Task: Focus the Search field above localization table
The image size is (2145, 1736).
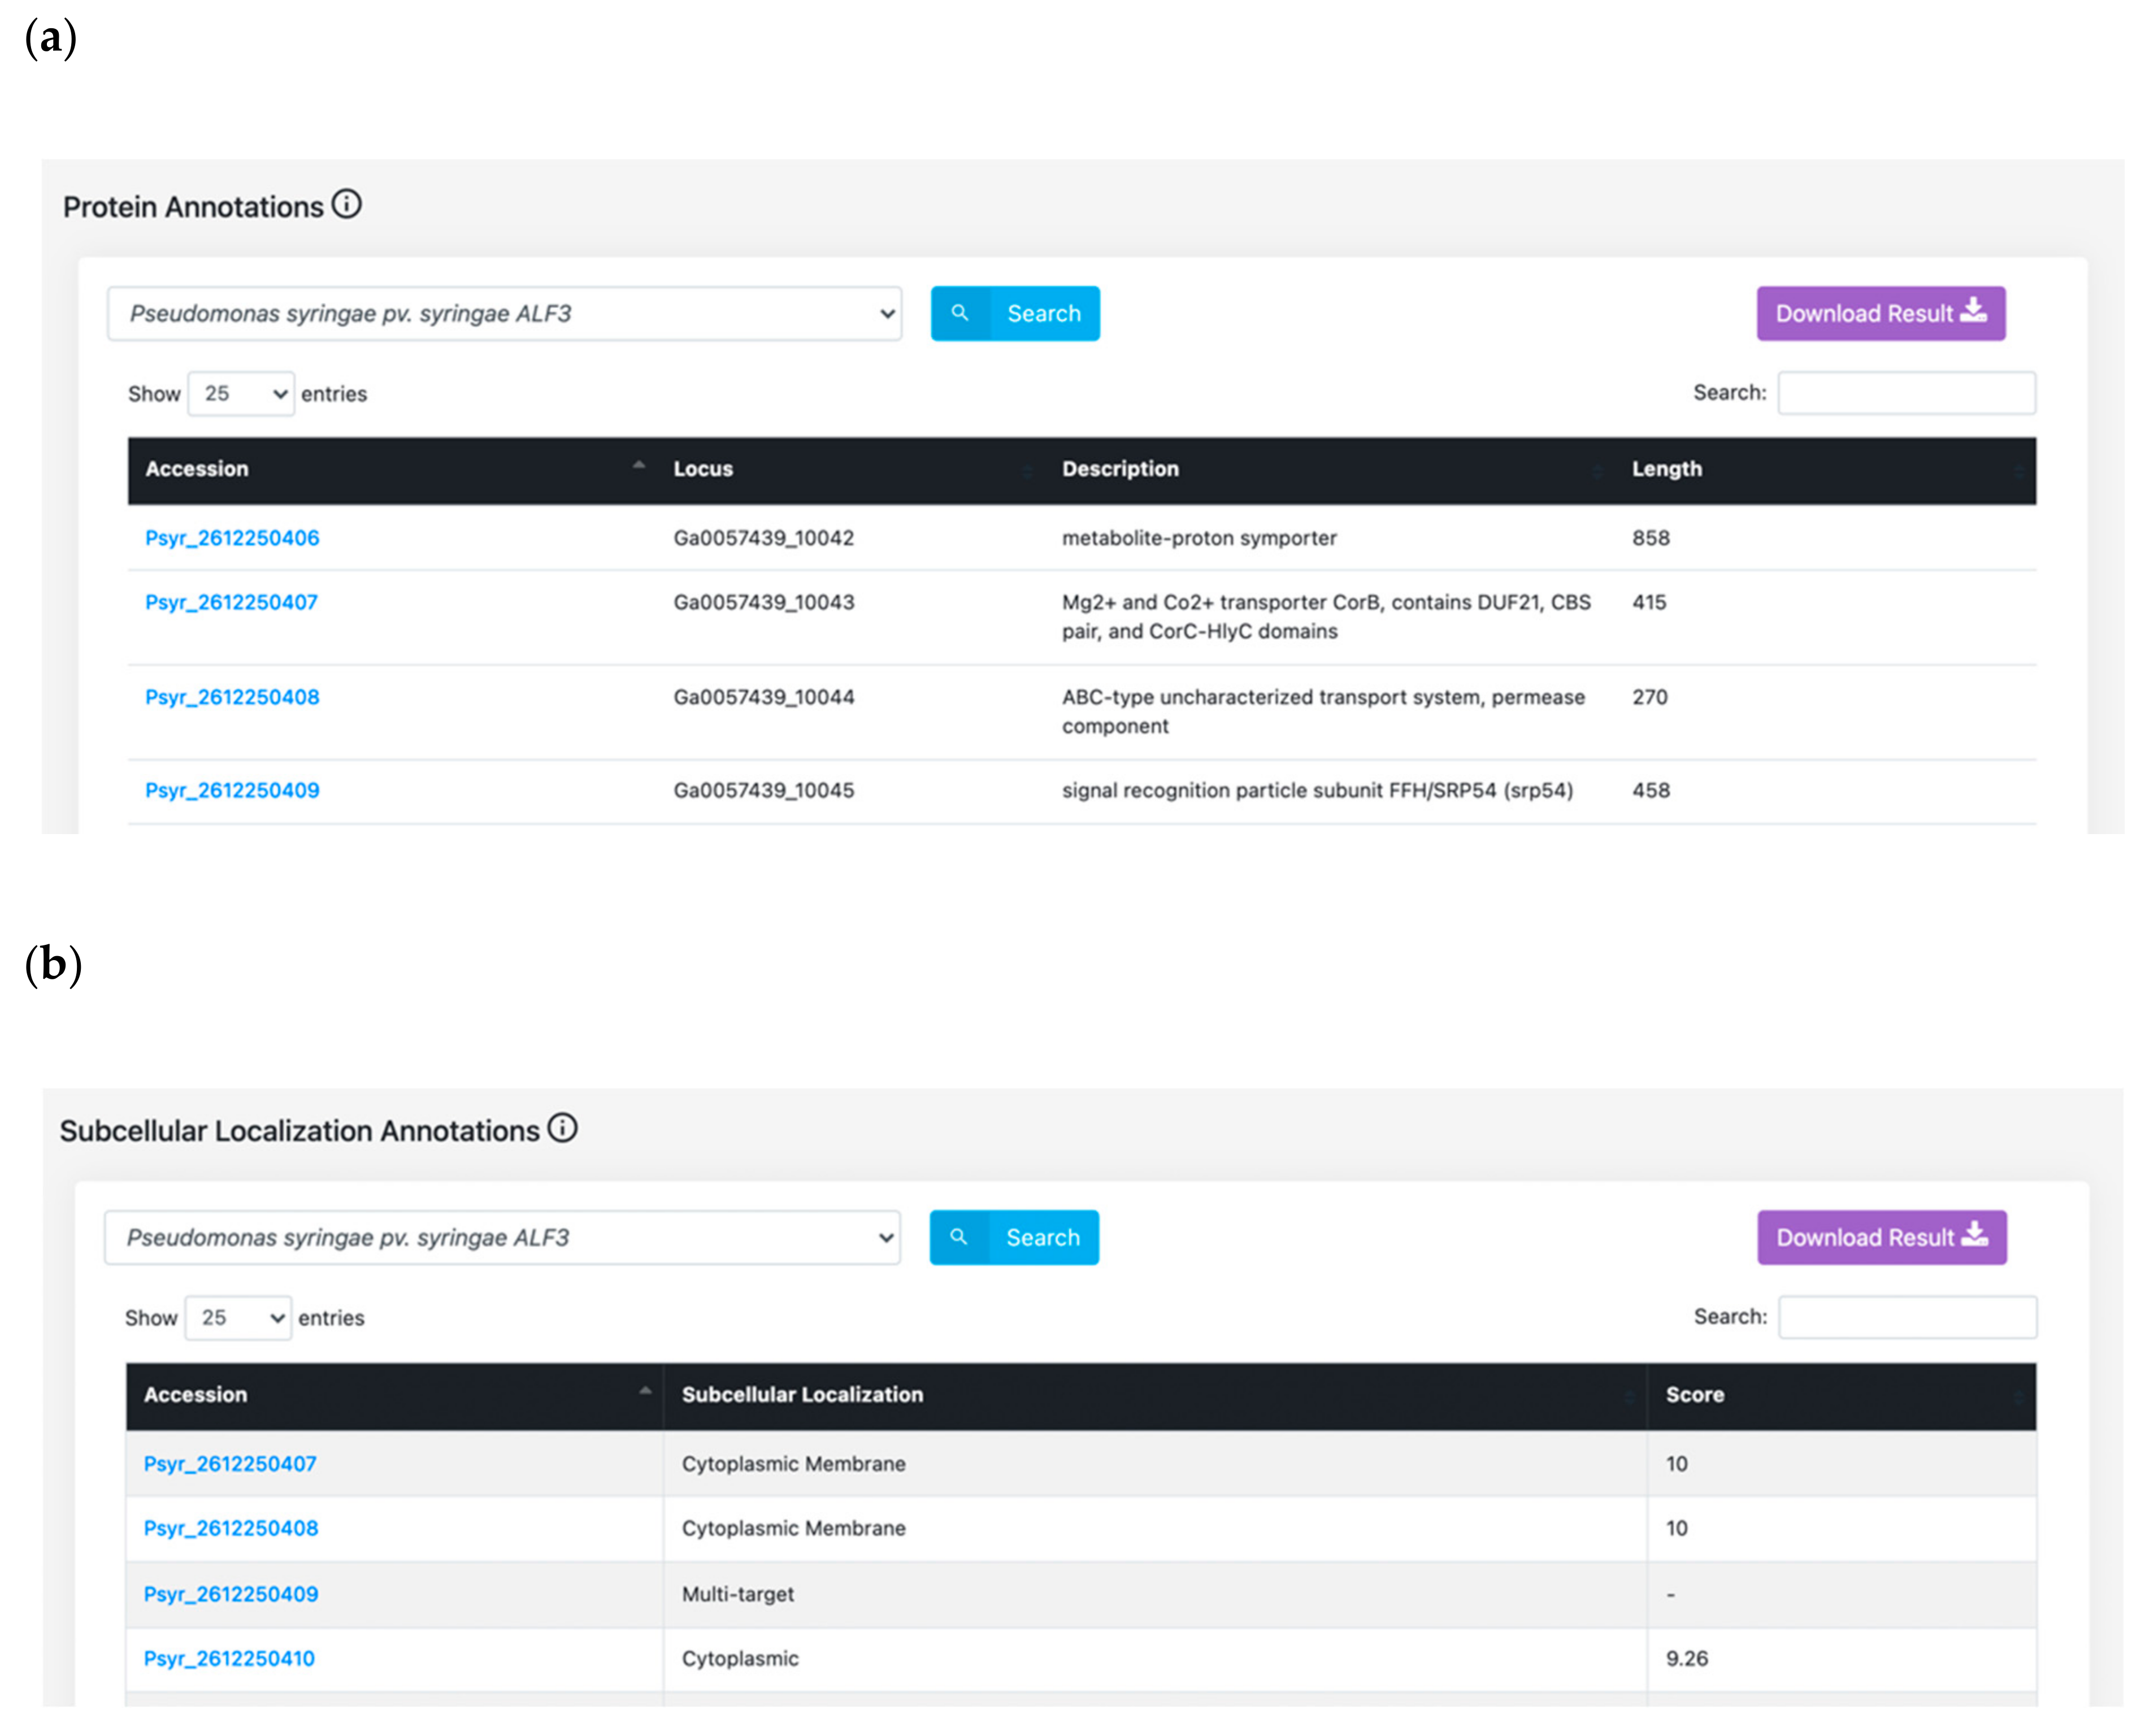Action: tap(1907, 1316)
